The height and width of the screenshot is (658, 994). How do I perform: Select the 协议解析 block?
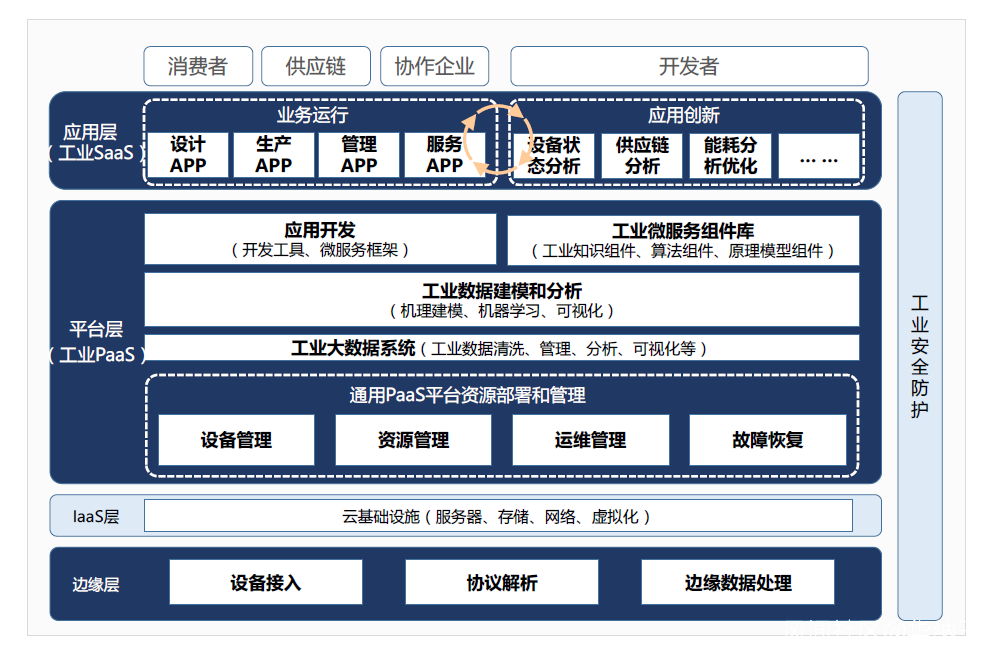pyautogui.click(x=501, y=582)
